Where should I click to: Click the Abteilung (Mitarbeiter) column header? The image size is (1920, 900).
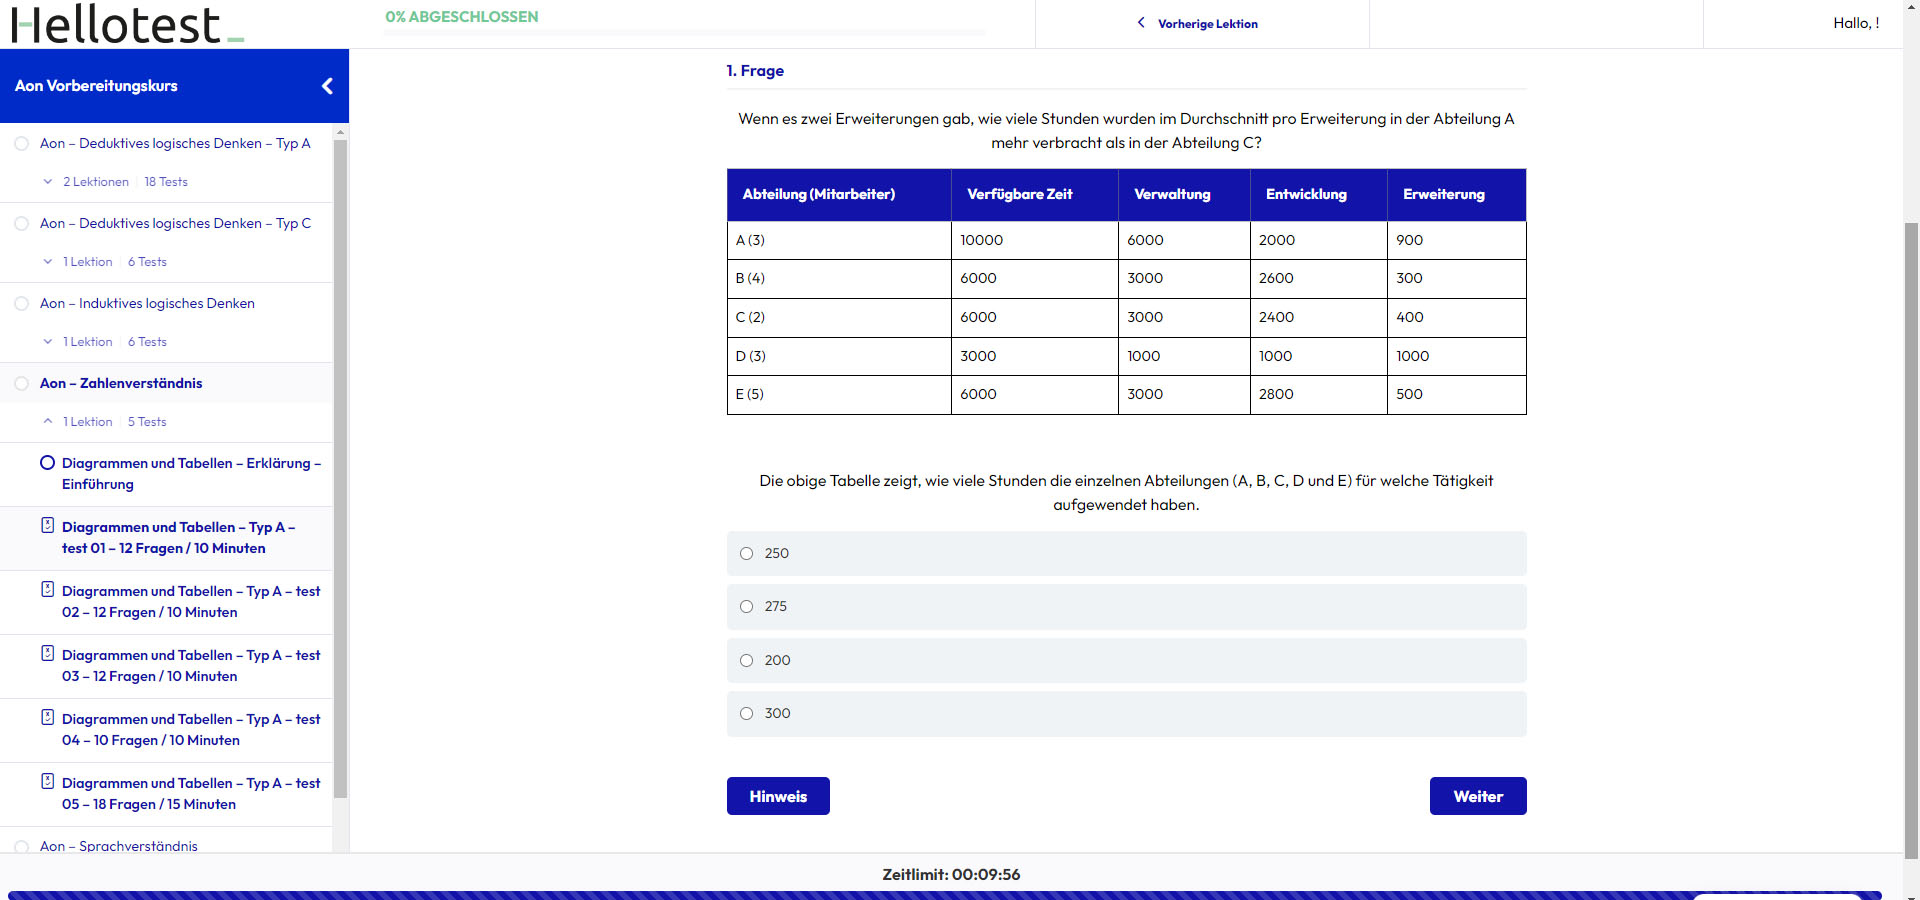click(839, 195)
